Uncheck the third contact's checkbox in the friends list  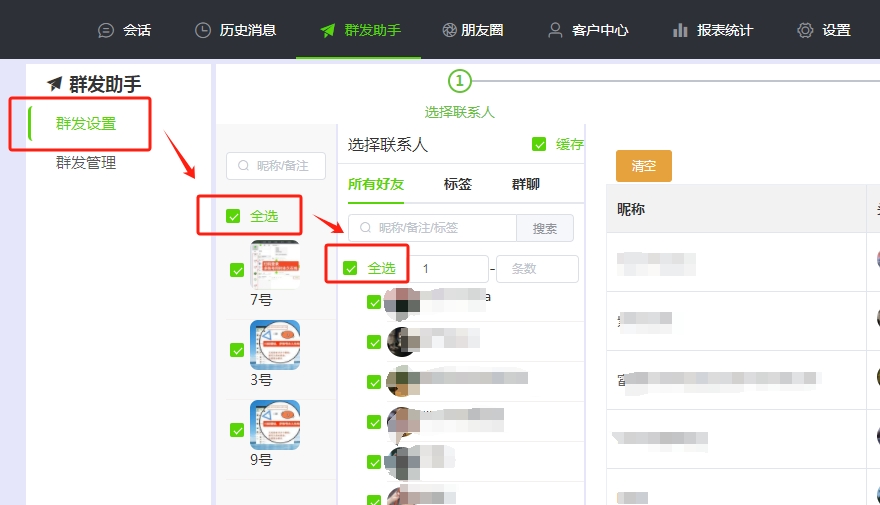[374, 382]
